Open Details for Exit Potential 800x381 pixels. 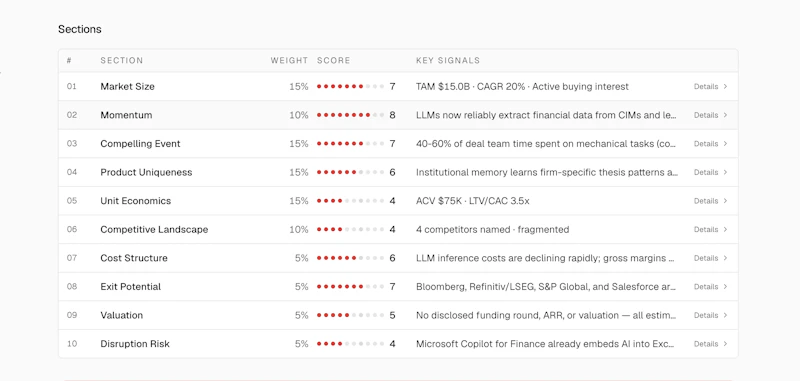click(710, 287)
